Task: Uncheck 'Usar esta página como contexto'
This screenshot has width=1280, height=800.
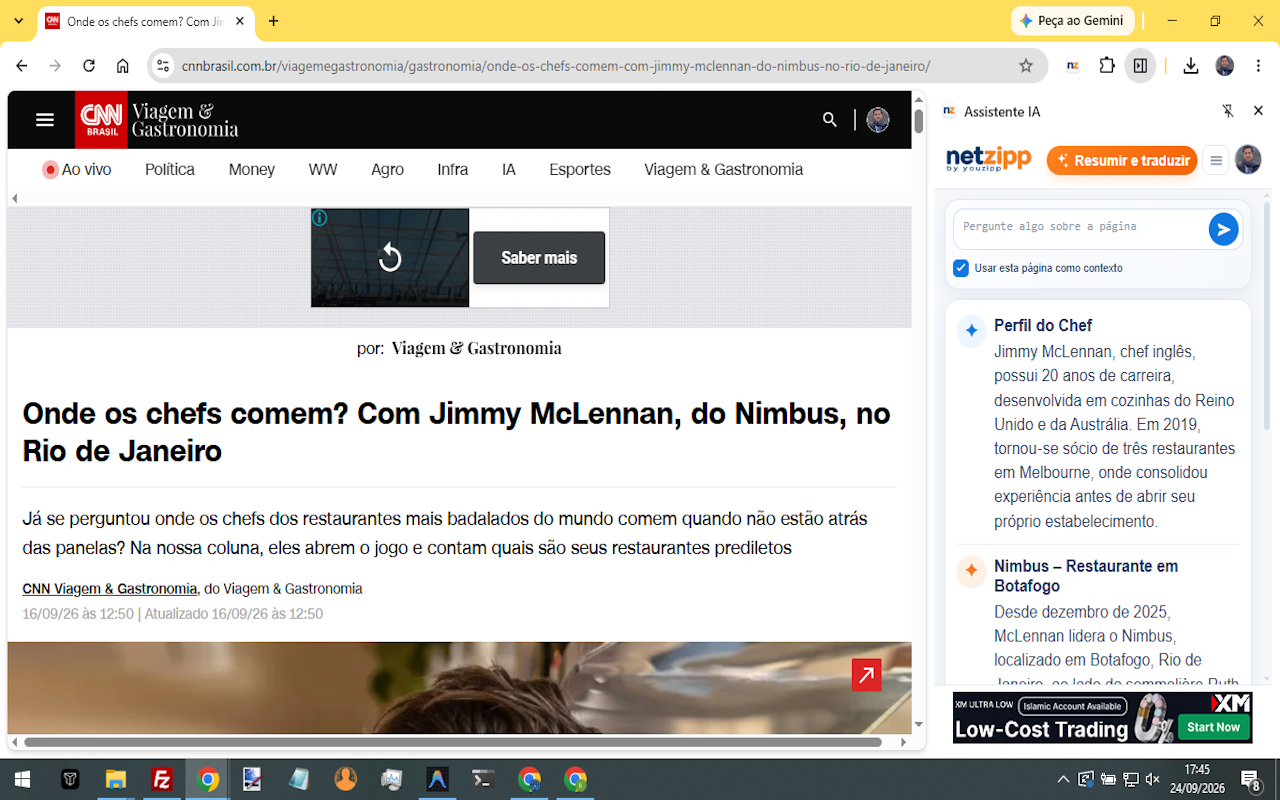Action: click(x=961, y=268)
